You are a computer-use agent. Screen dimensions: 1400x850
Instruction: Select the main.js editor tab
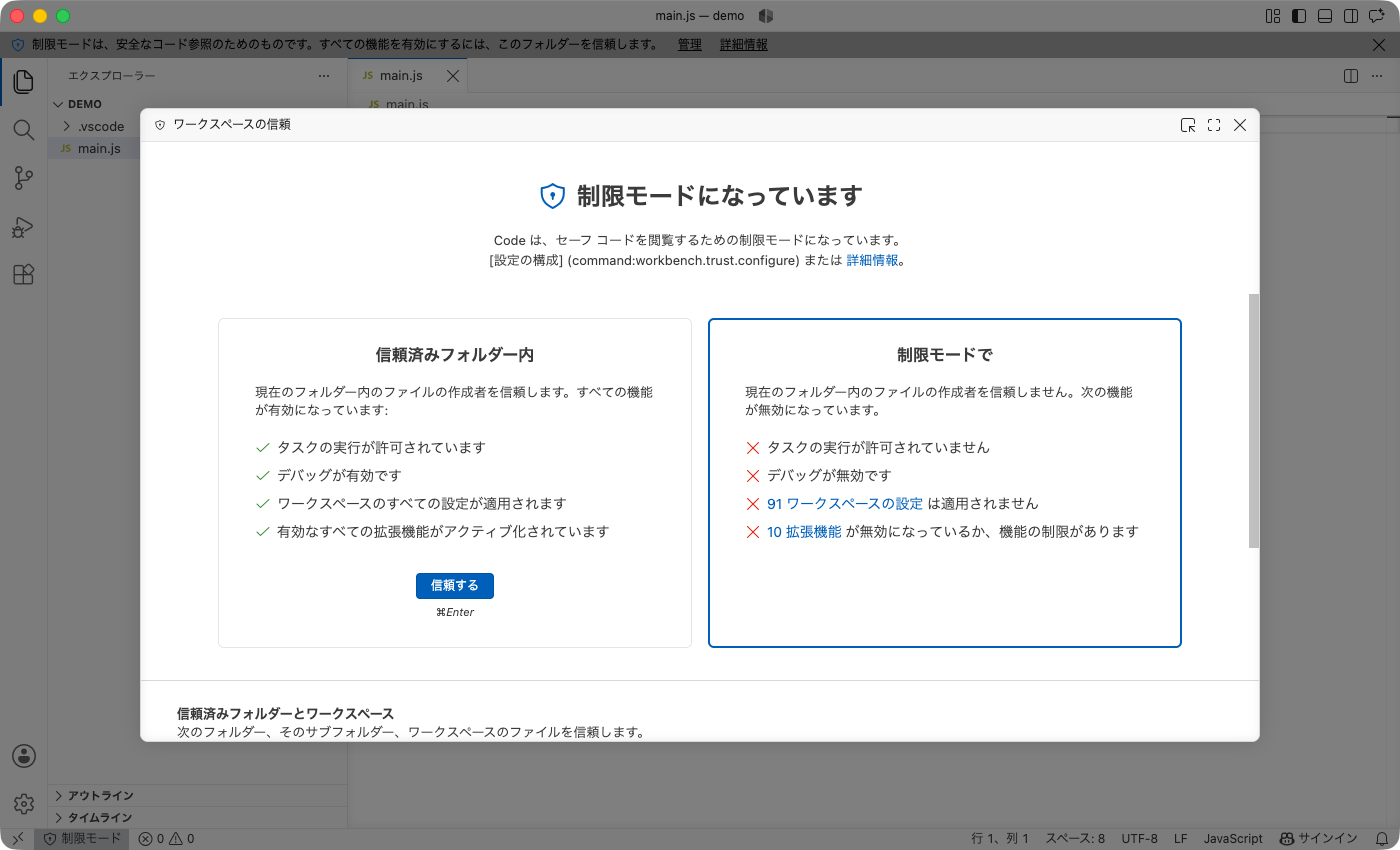point(407,76)
